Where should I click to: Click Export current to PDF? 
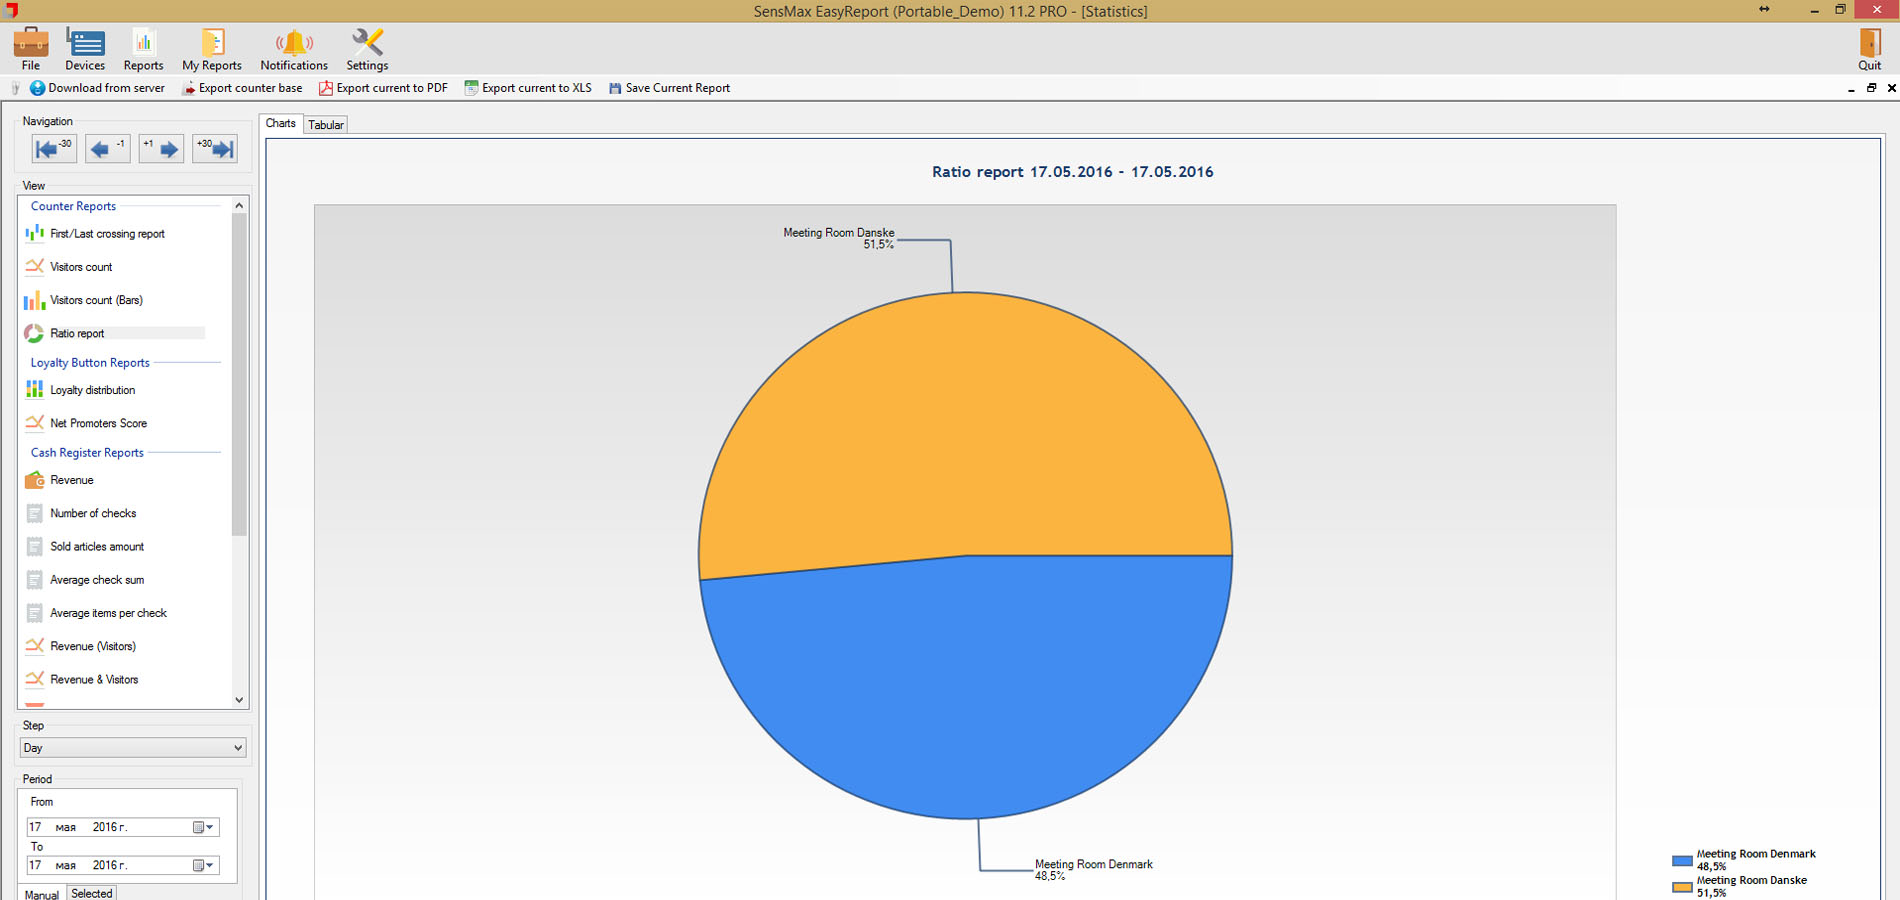383,88
